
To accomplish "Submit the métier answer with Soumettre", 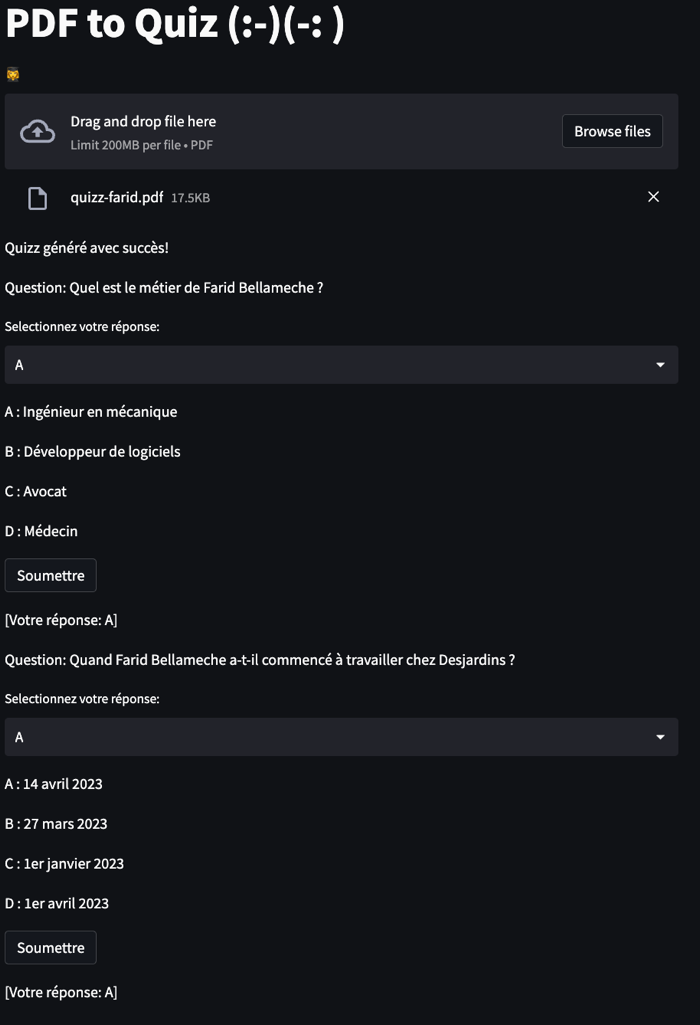I will (x=51, y=575).
